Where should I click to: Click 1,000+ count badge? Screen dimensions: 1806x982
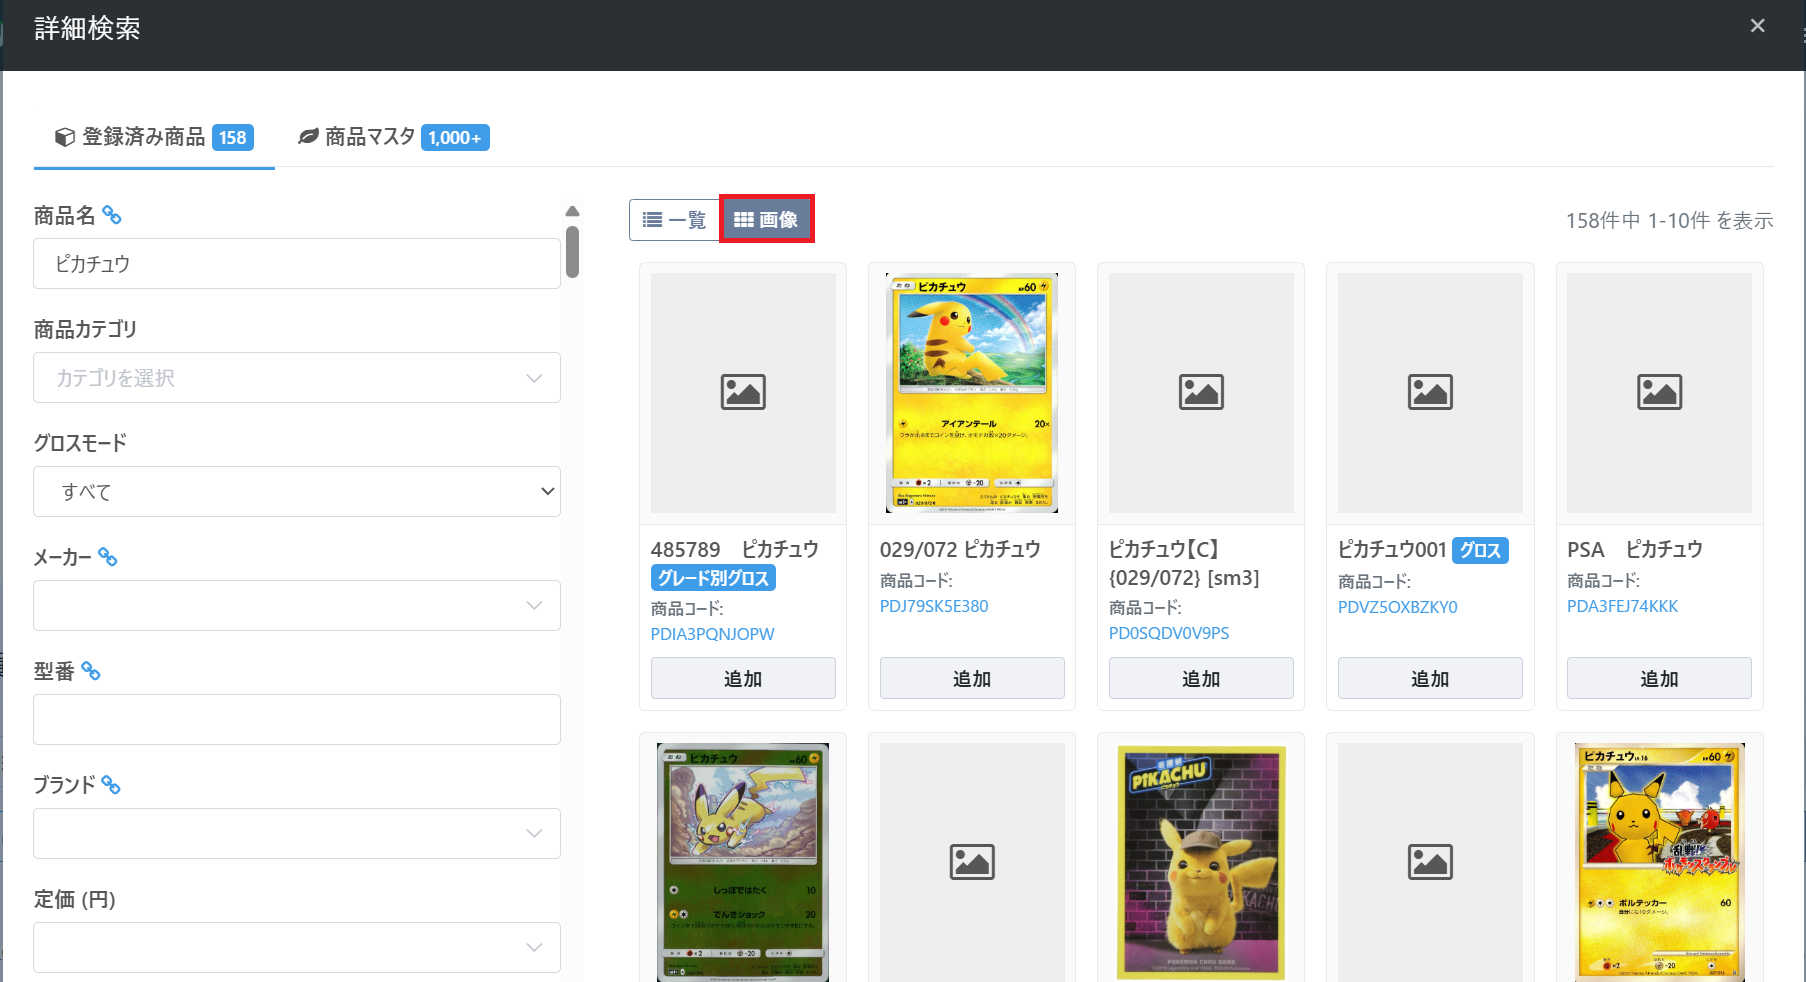(455, 138)
